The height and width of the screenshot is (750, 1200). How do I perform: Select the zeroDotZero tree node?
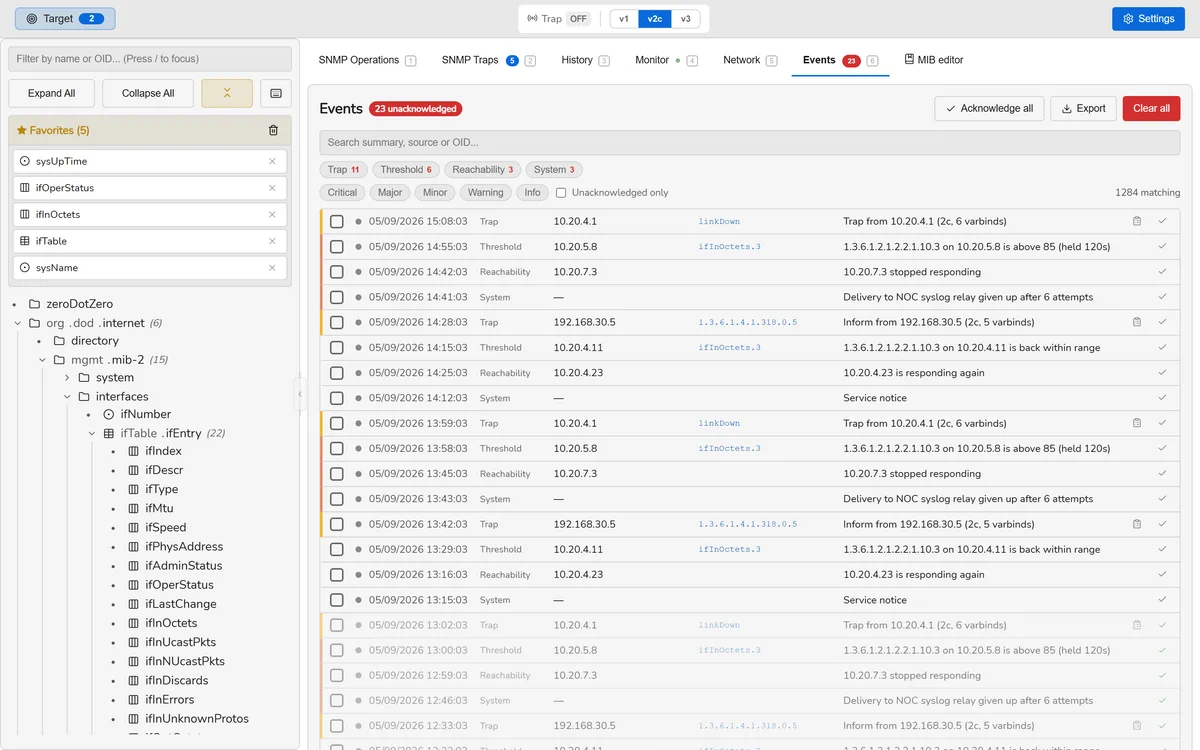79,304
